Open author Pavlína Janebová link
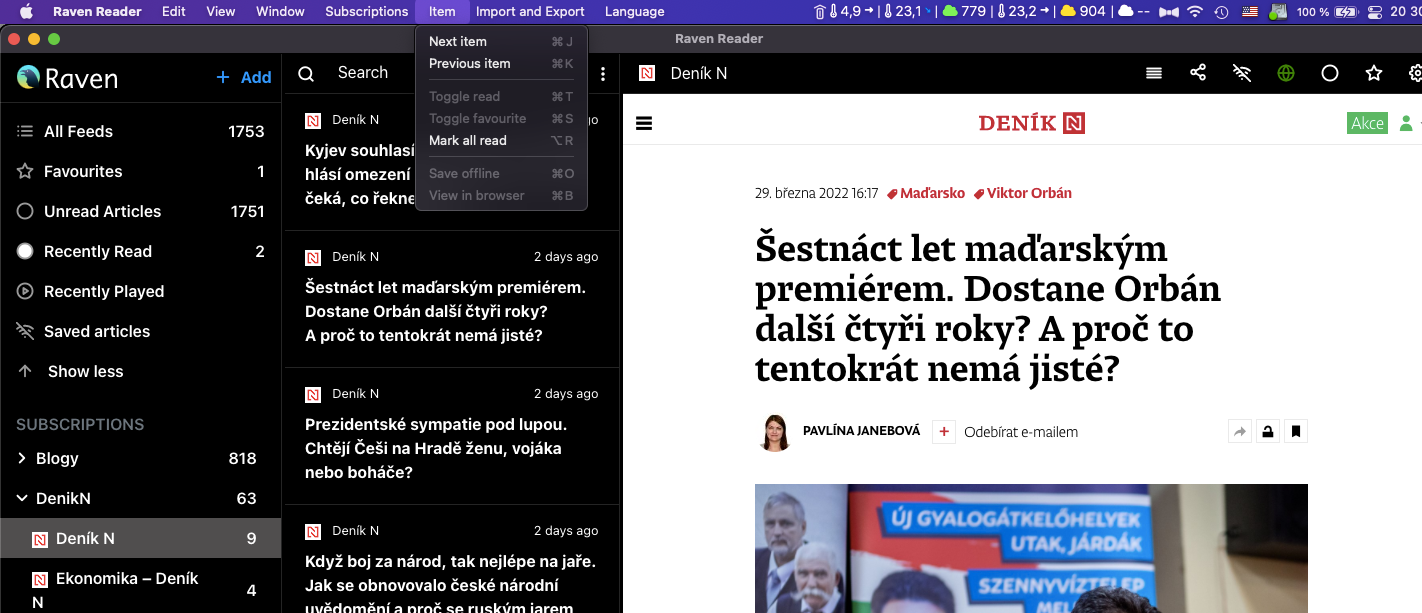Screen dimensions: 1422x613 861,431
